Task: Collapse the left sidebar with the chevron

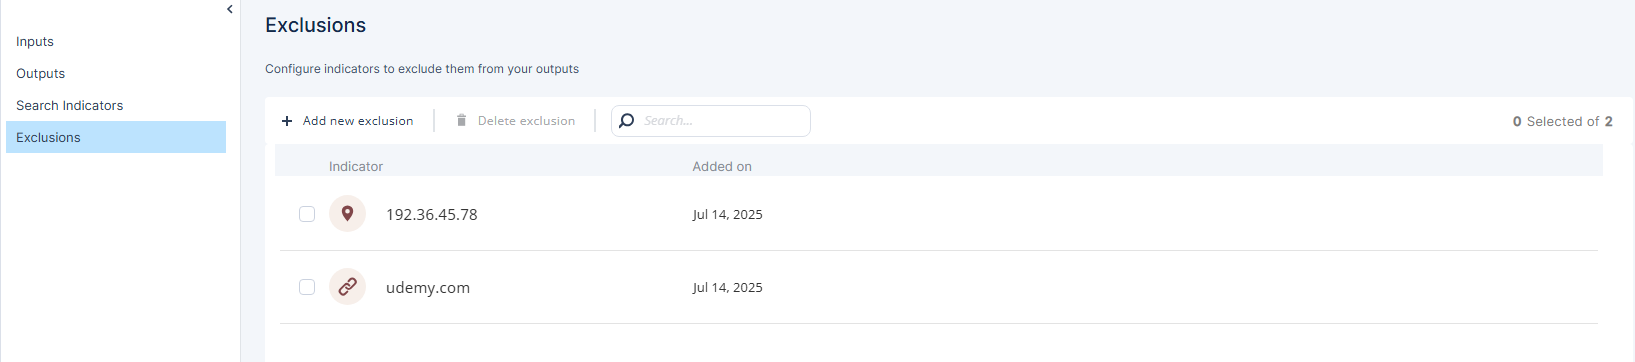Action: coord(230,9)
